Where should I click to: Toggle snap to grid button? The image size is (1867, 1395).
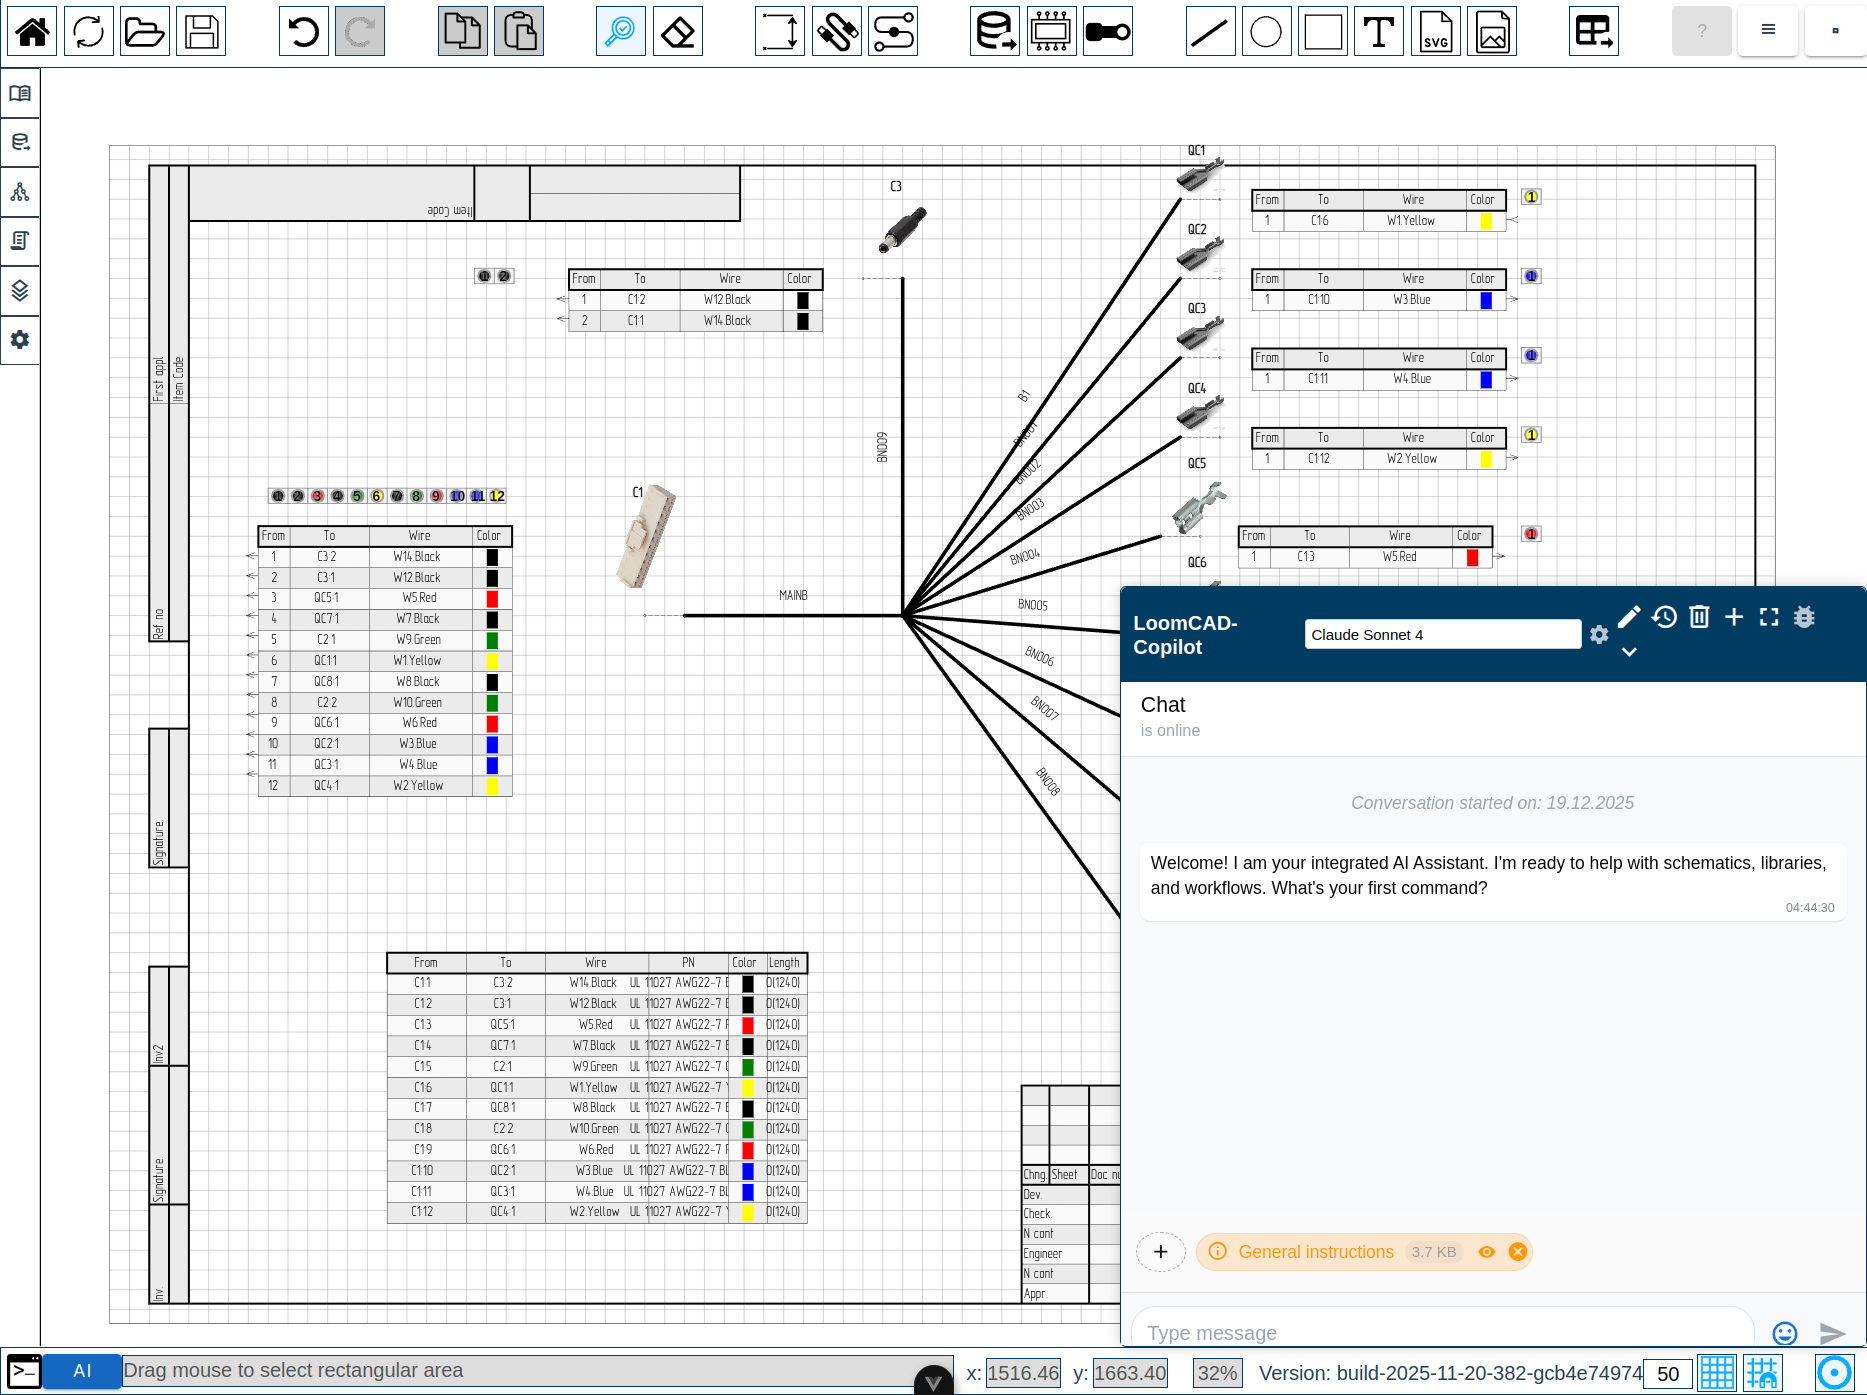tap(1762, 1372)
